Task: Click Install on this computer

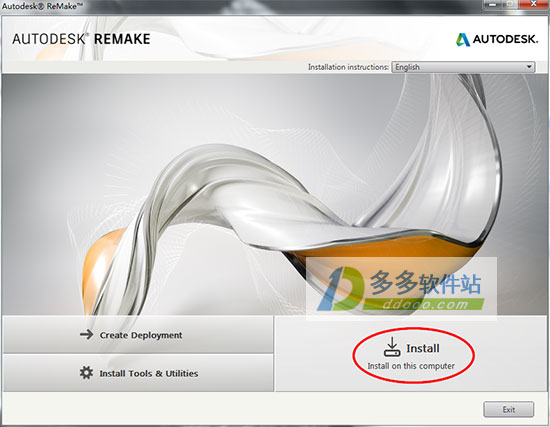Action: click(x=411, y=355)
